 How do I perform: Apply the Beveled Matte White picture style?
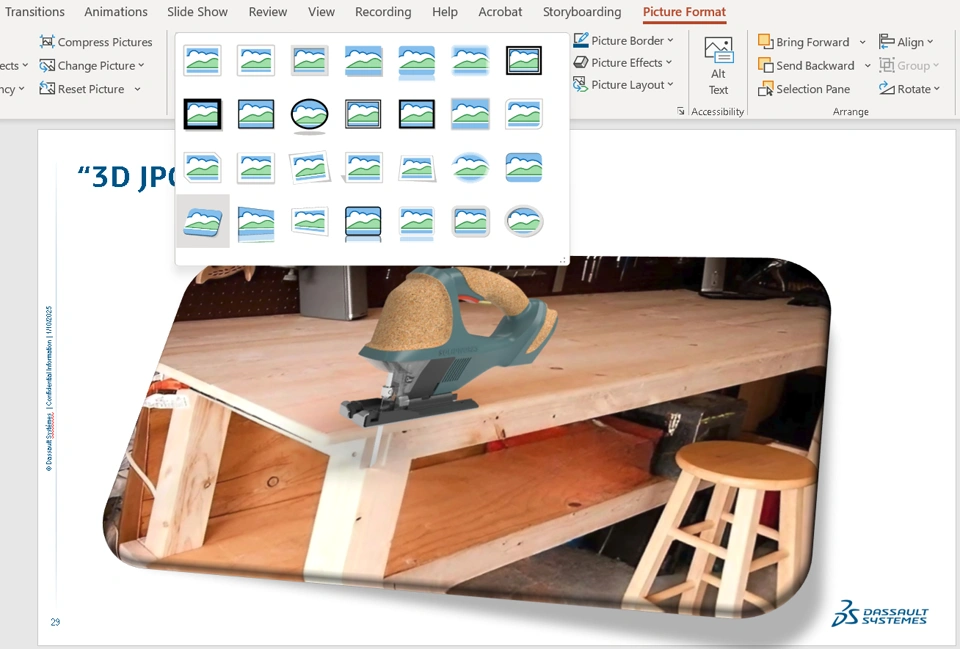click(256, 60)
